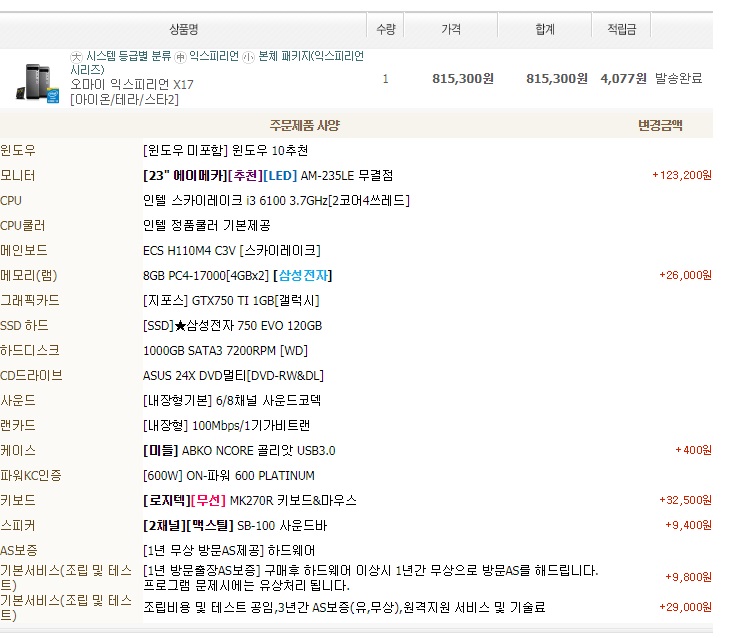This screenshot has height=638, width=735.
Task: Open the 익스피리언 category link
Action: point(214,56)
